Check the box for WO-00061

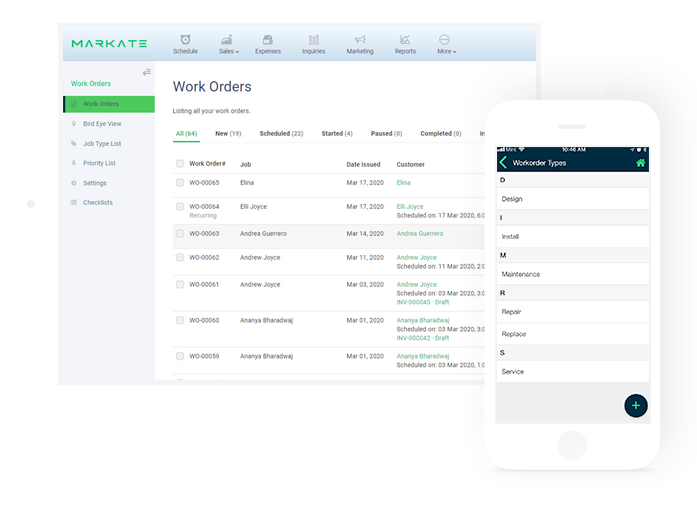click(x=180, y=284)
